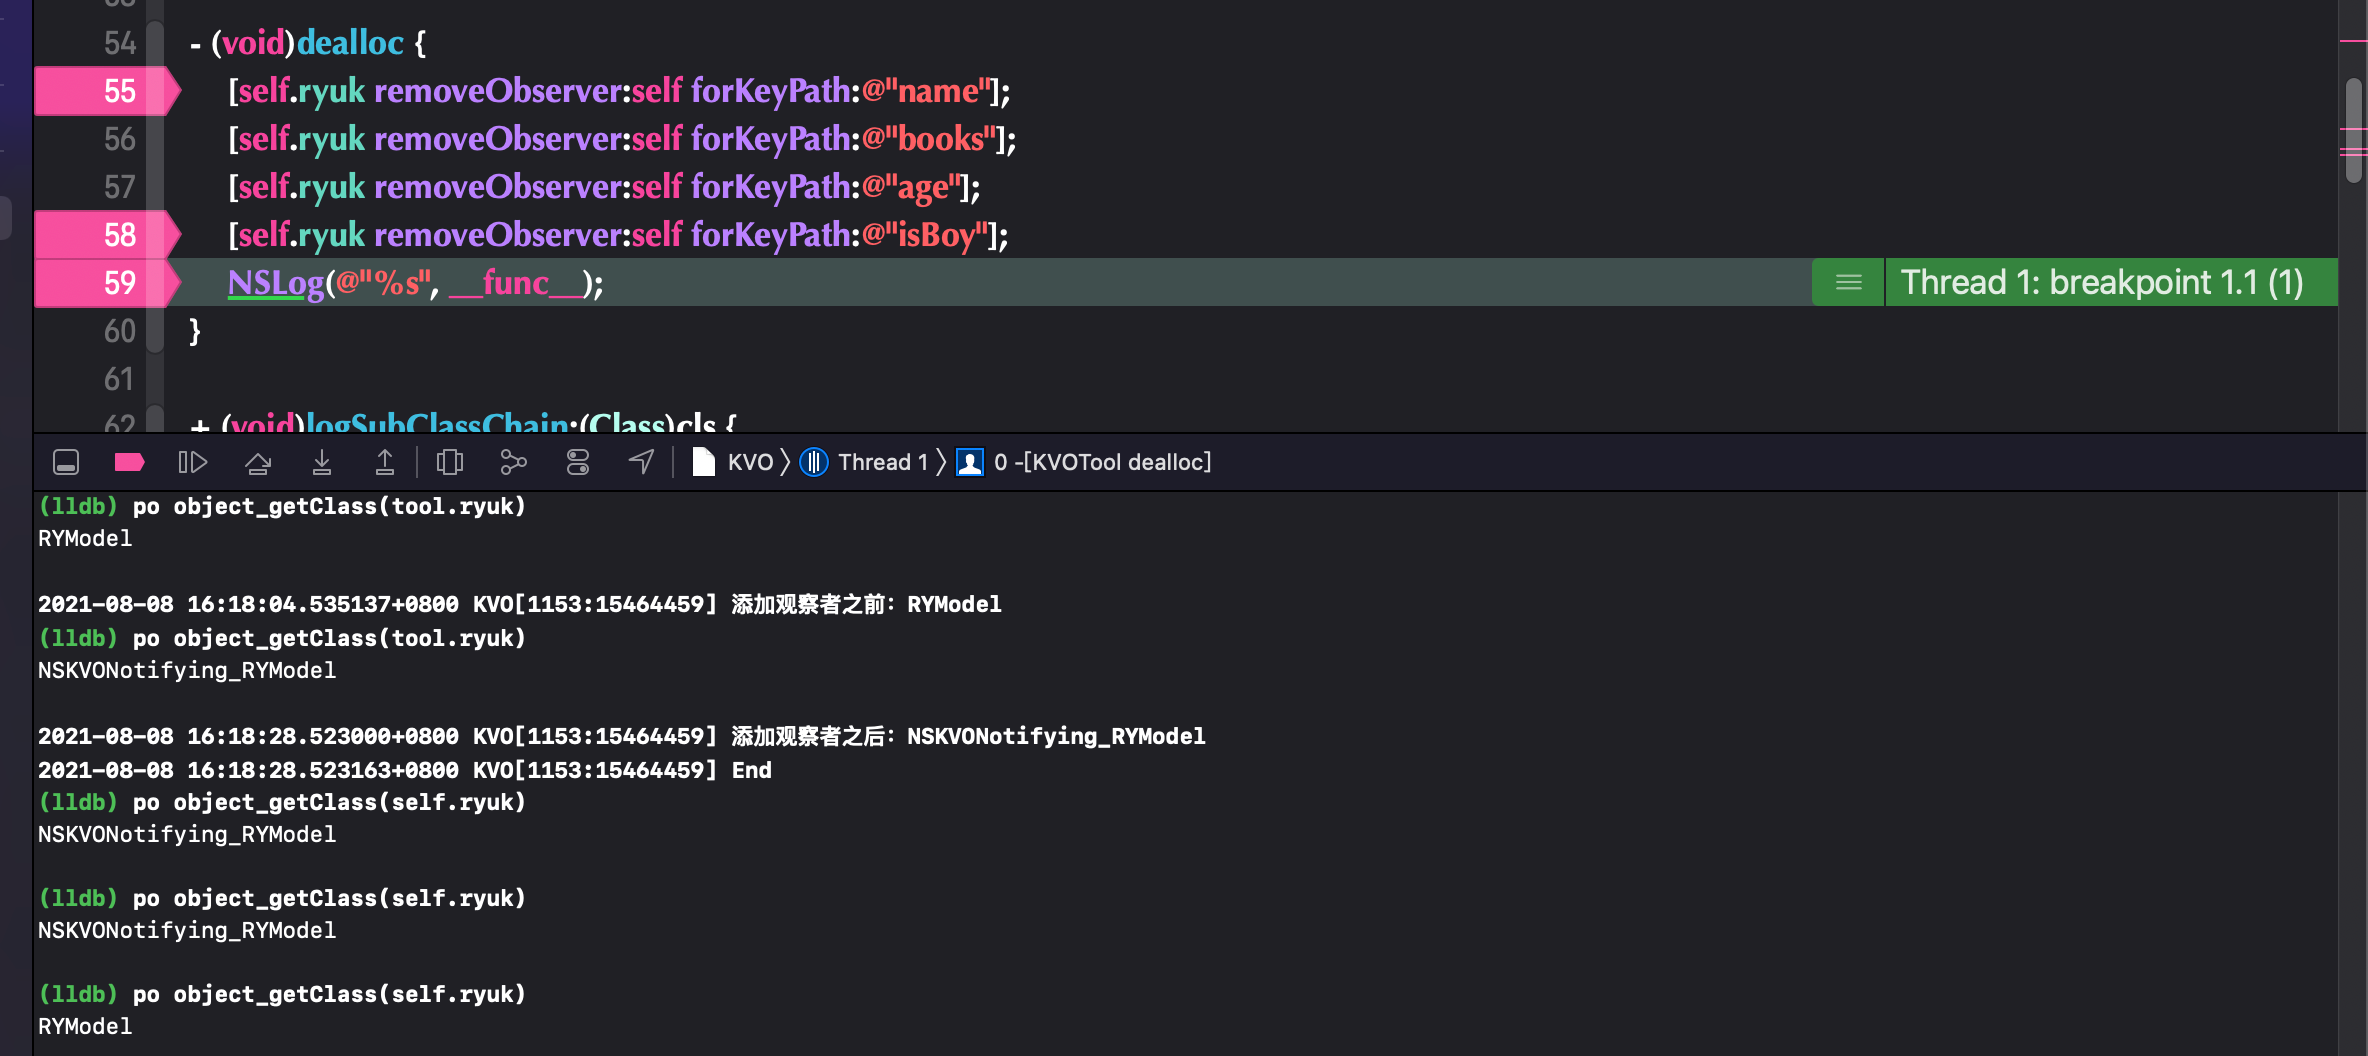
Task: Simulate location arrow icon
Action: click(x=641, y=462)
